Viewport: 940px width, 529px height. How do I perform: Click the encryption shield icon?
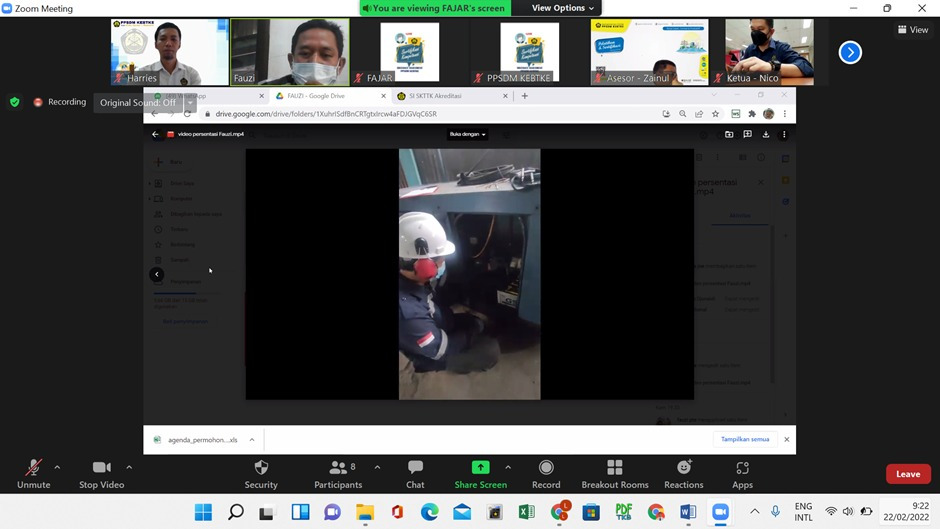14,102
